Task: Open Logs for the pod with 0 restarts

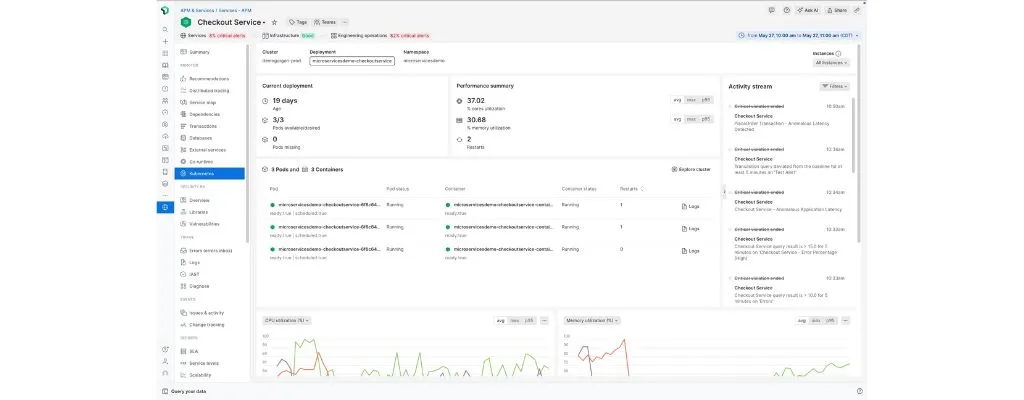Action: point(690,250)
